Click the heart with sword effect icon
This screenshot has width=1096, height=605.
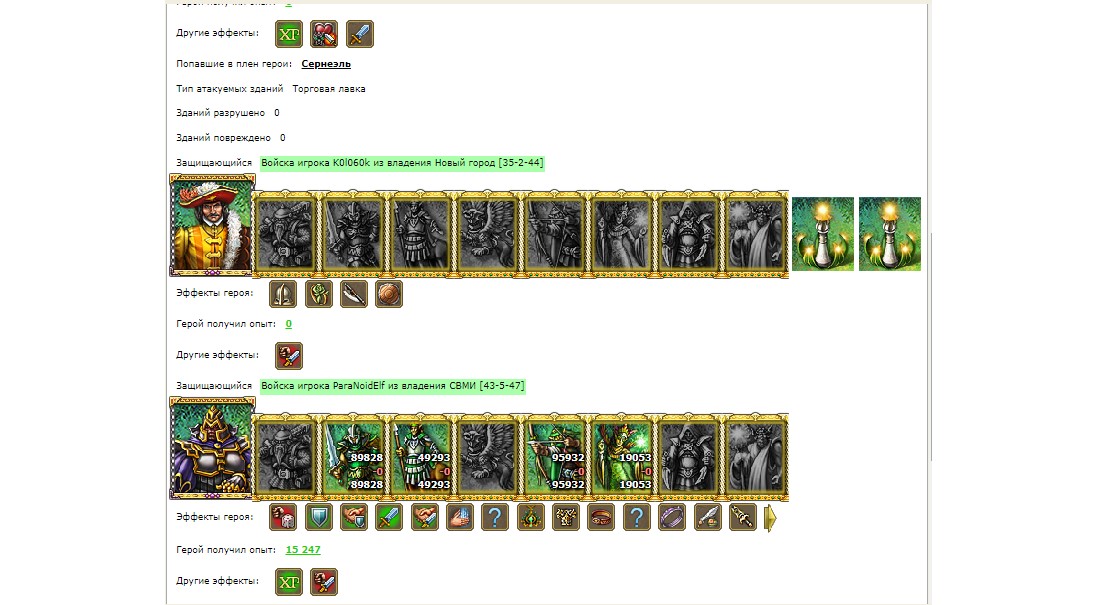point(324,34)
